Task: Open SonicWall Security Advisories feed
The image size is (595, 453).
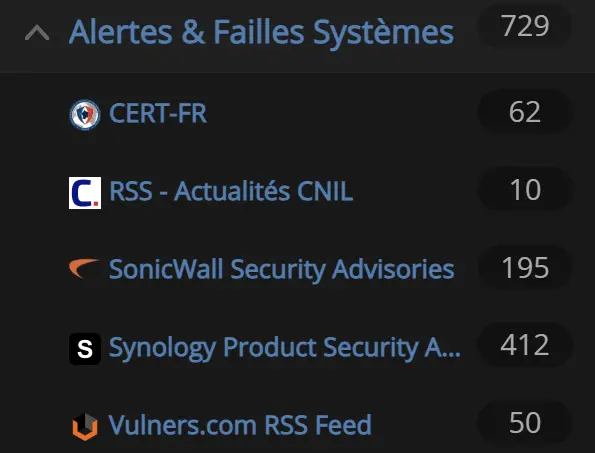Action: pyautogui.click(x=282, y=270)
